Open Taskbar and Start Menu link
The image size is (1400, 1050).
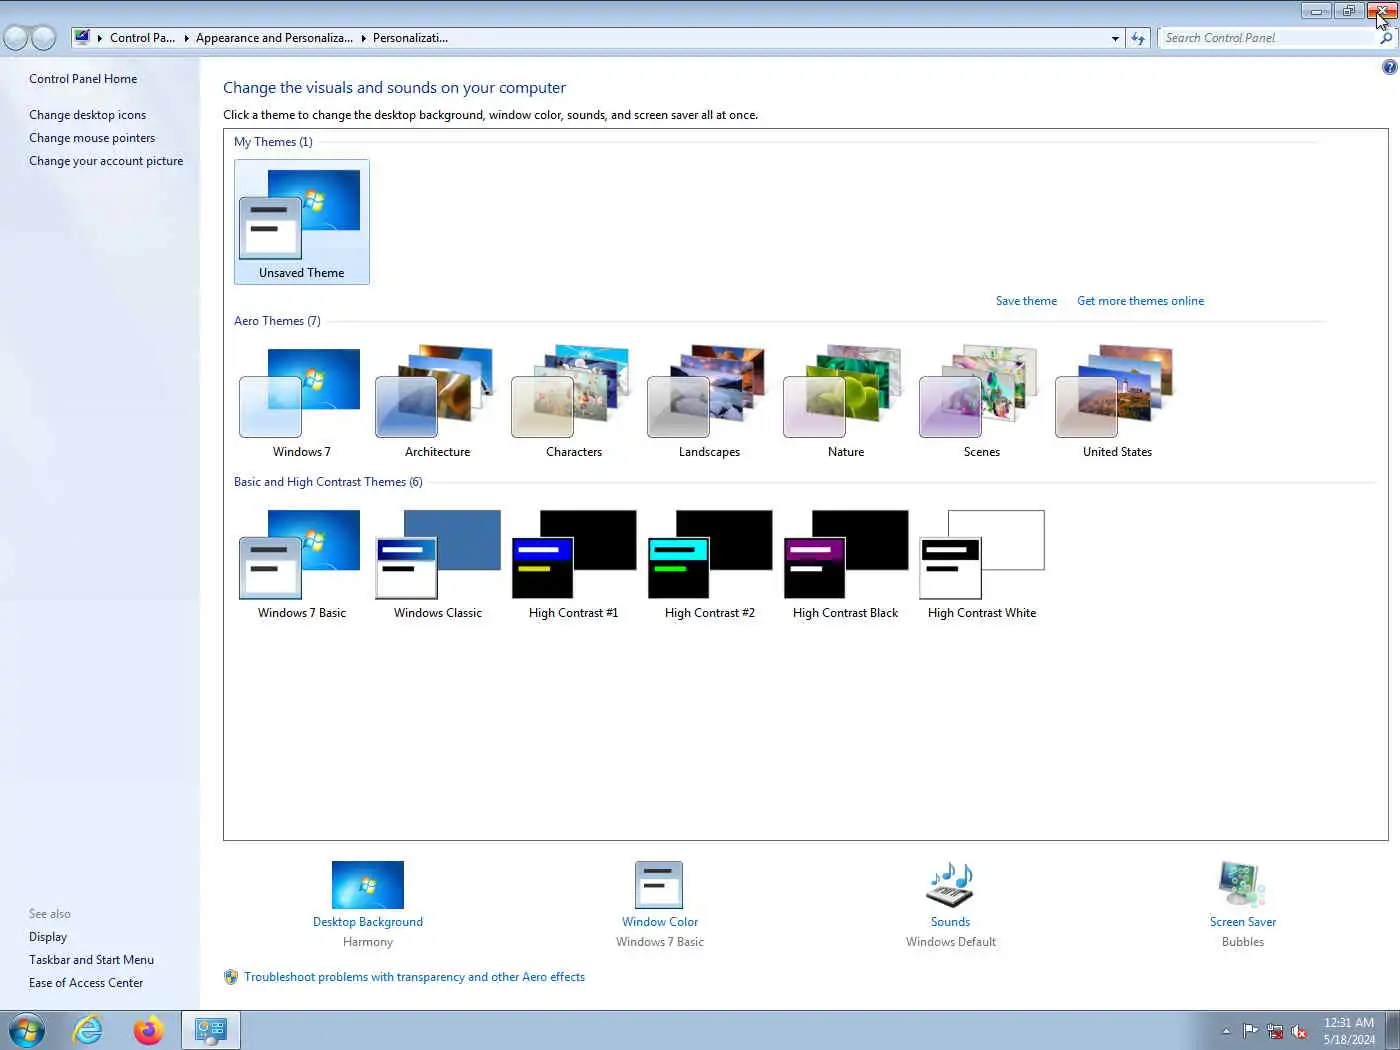click(91, 960)
